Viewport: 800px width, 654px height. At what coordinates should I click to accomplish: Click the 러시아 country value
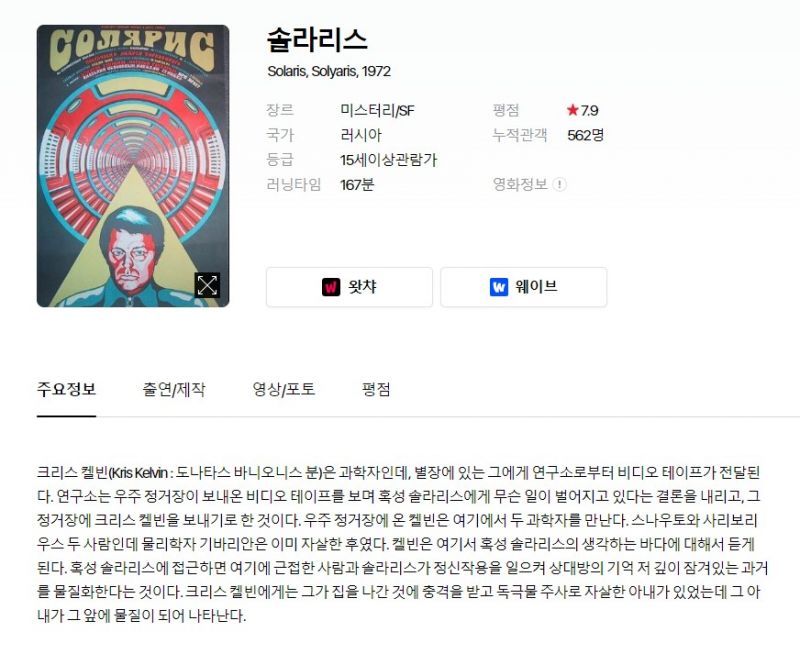pyautogui.click(x=361, y=135)
